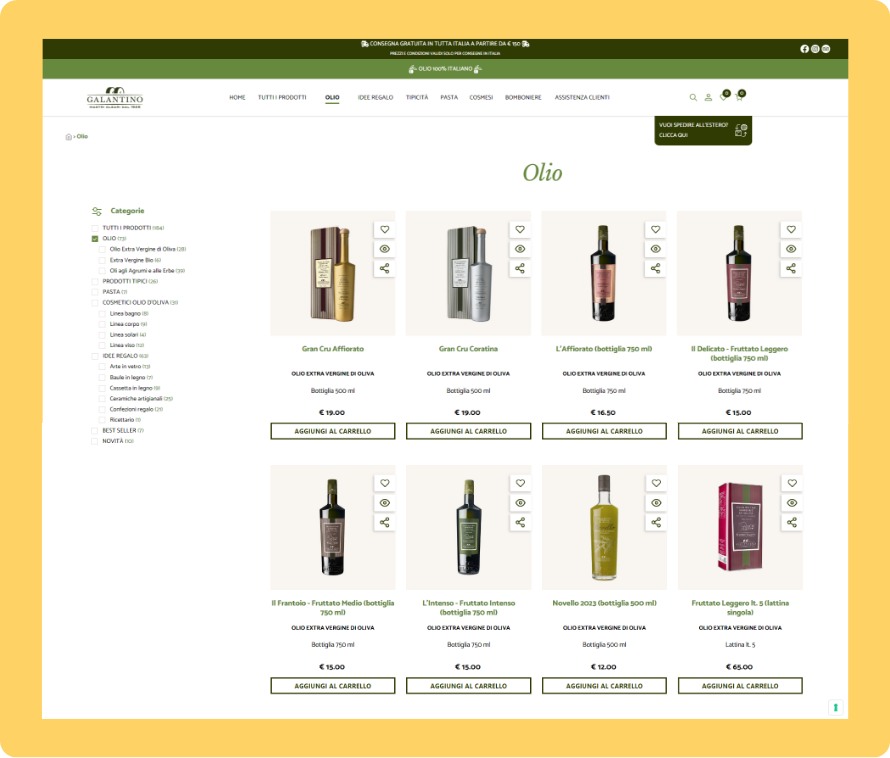Add Fruttato Leggero lt. 5 to cart
Viewport: 890px width, 758px height.
click(740, 686)
